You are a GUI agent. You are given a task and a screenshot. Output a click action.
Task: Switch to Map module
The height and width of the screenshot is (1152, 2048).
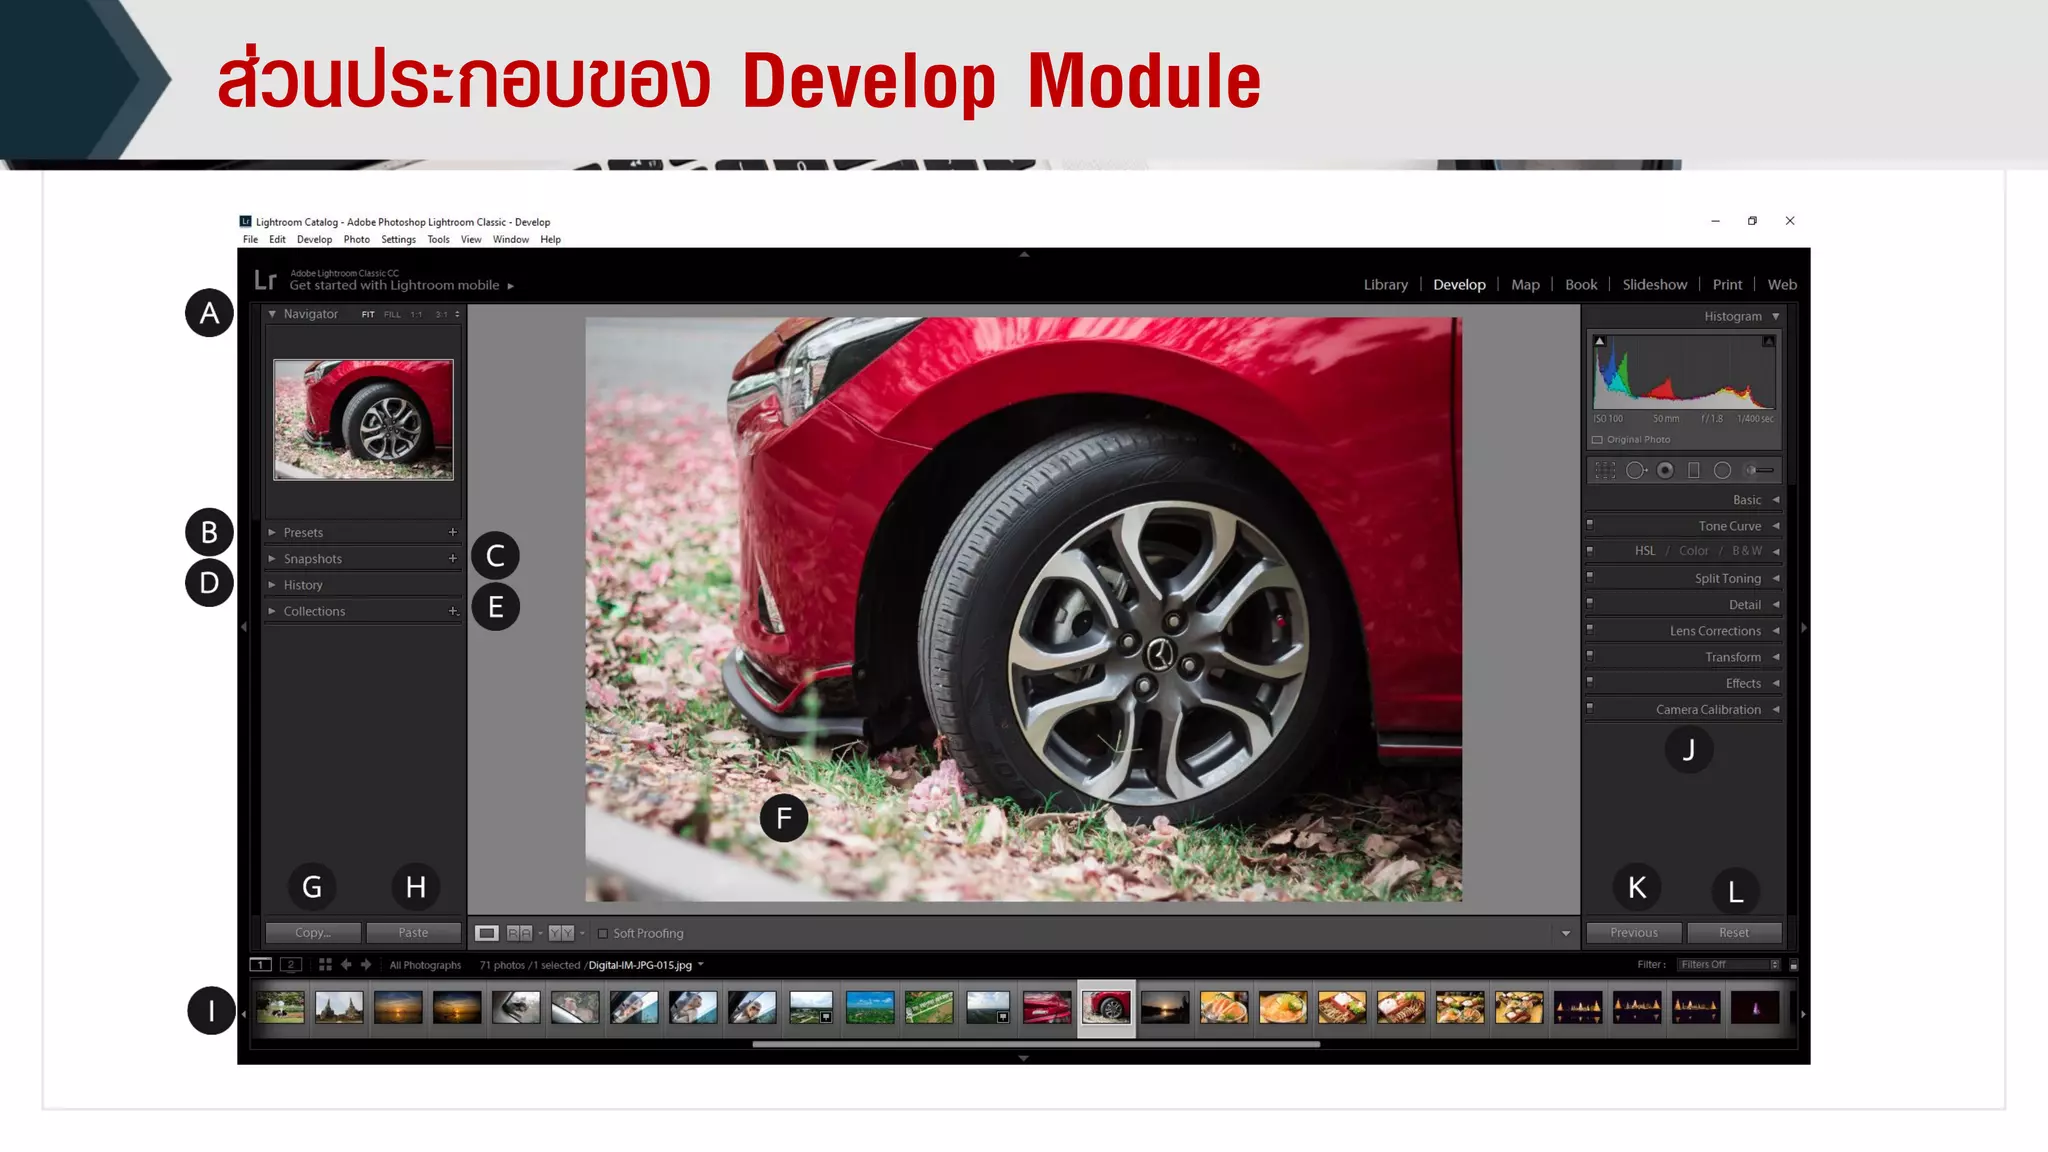1525,285
